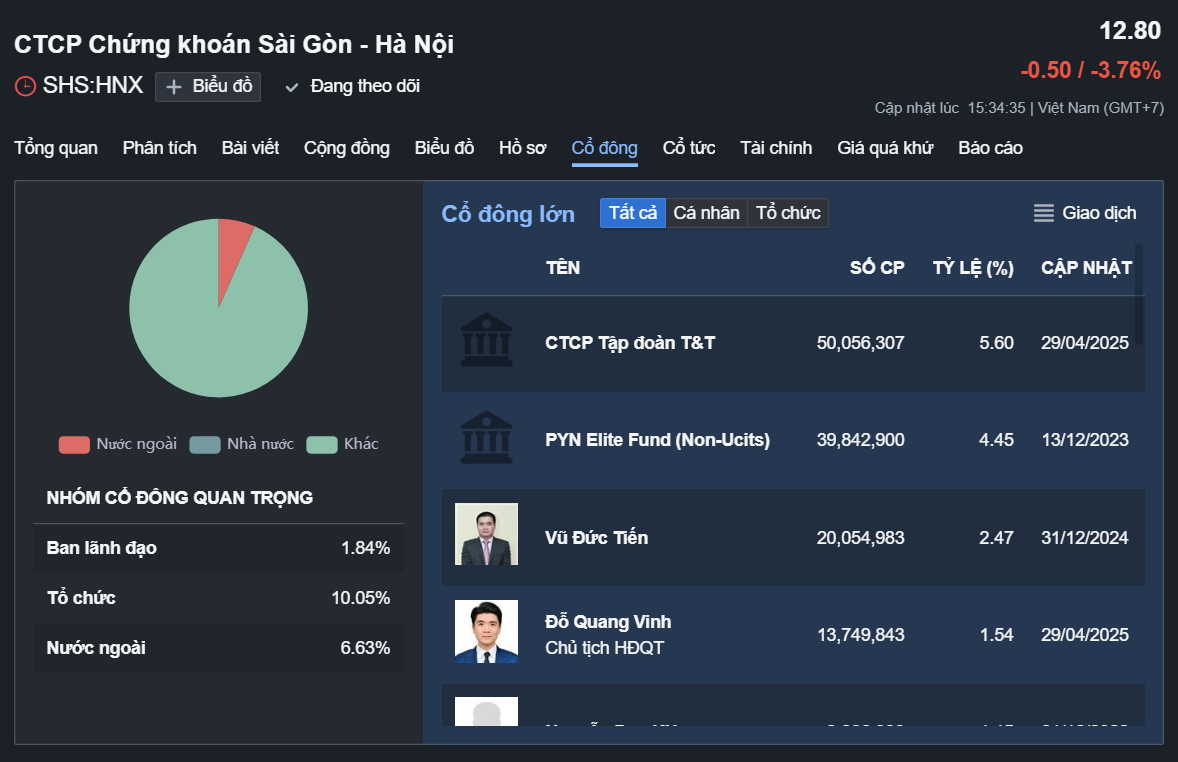
Task: Sort by the SỐ CP column header
Action: [877, 268]
